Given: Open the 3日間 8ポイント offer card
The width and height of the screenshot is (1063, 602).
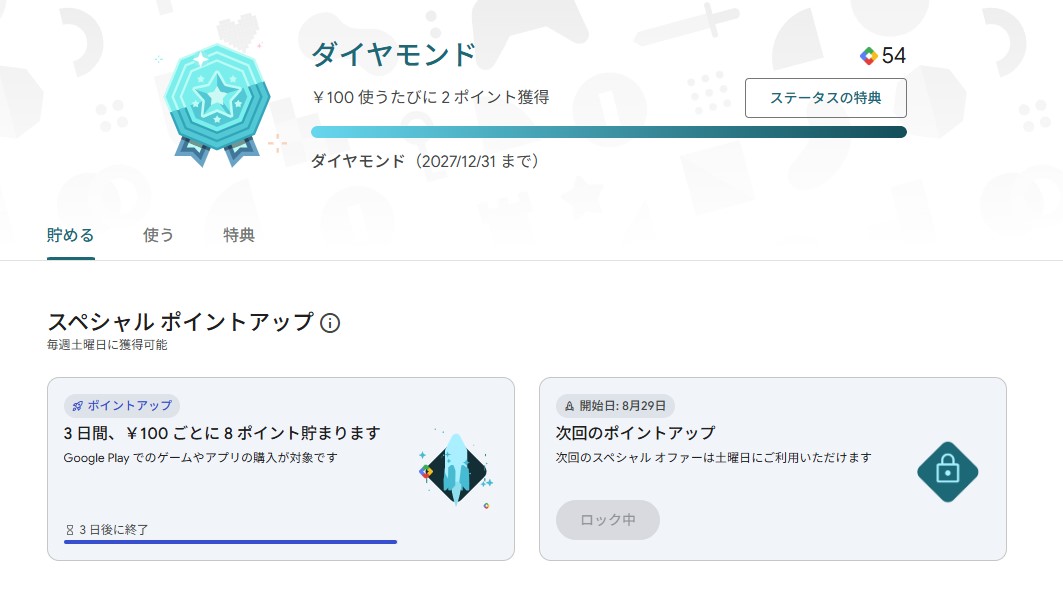Looking at the screenshot, I should [281, 469].
